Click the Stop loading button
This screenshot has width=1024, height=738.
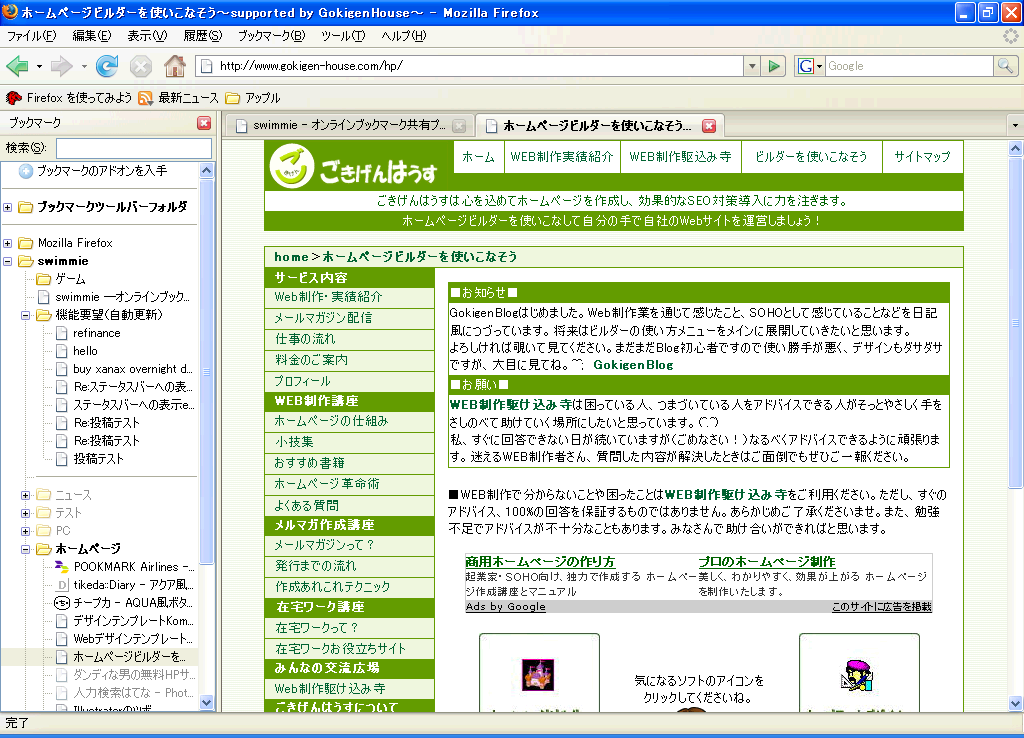click(140, 66)
